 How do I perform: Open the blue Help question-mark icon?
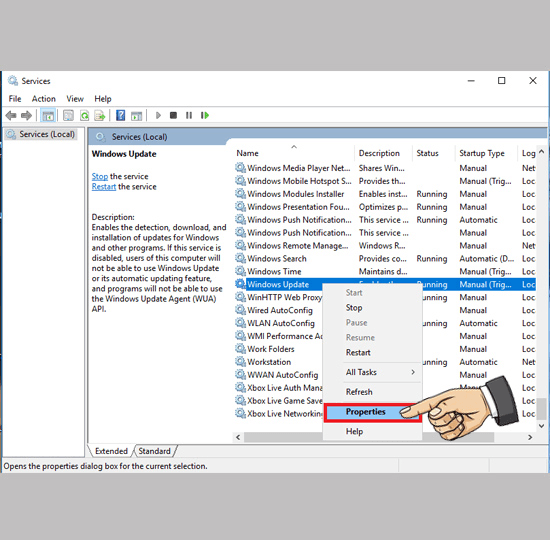[x=120, y=115]
